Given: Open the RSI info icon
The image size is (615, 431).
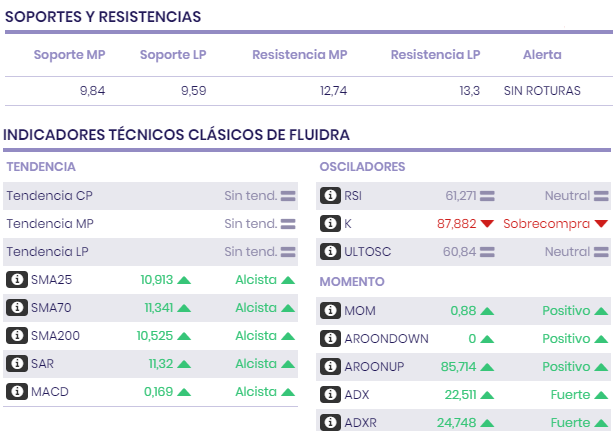Looking at the screenshot, I should point(329,196).
